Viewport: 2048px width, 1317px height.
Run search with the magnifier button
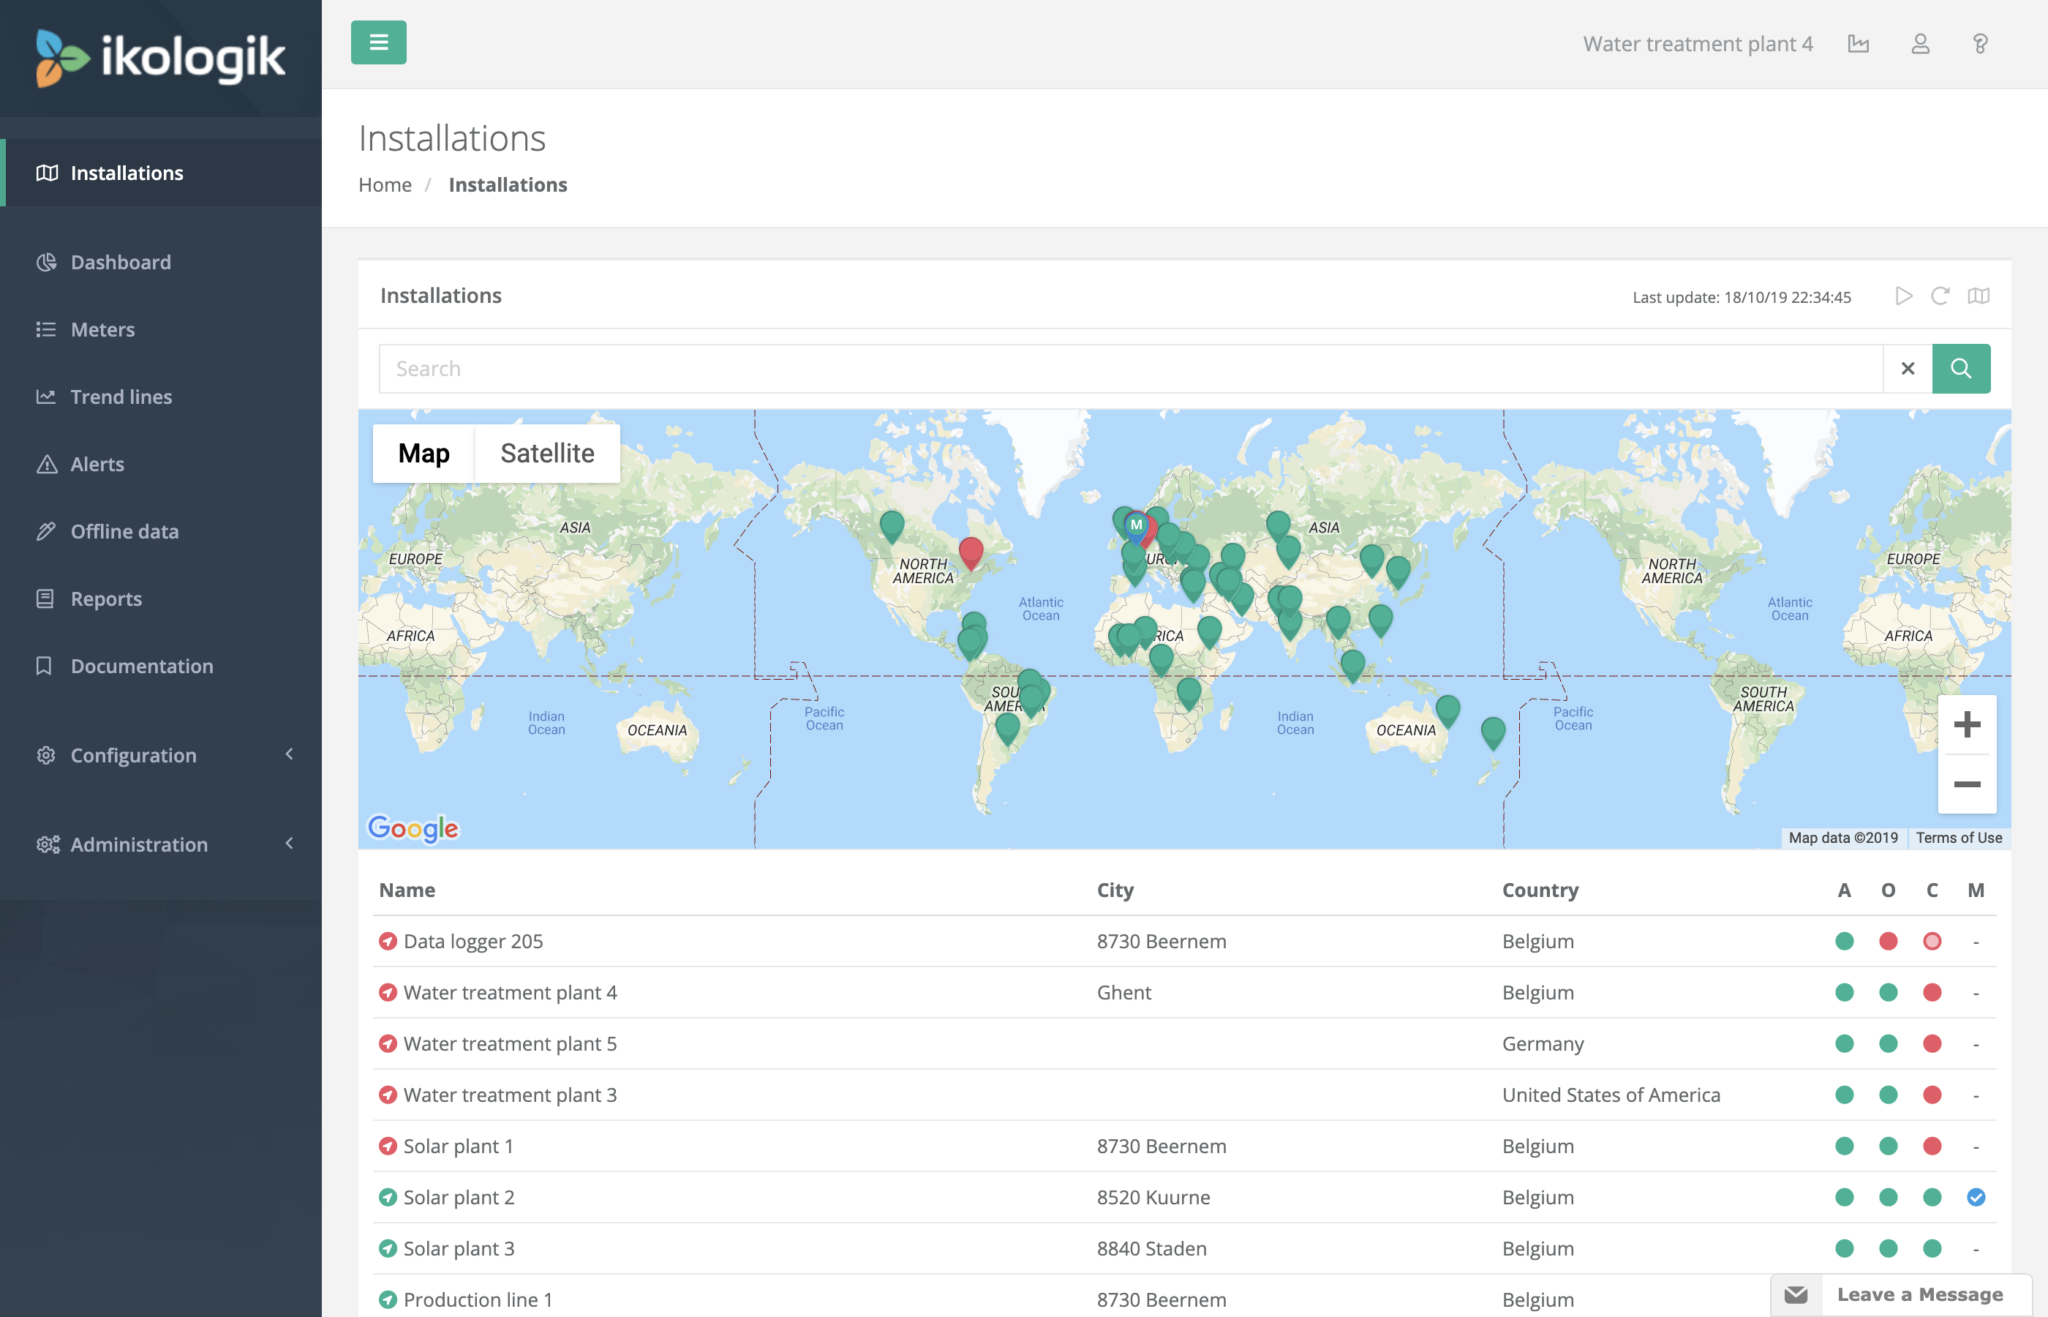tap(1961, 369)
